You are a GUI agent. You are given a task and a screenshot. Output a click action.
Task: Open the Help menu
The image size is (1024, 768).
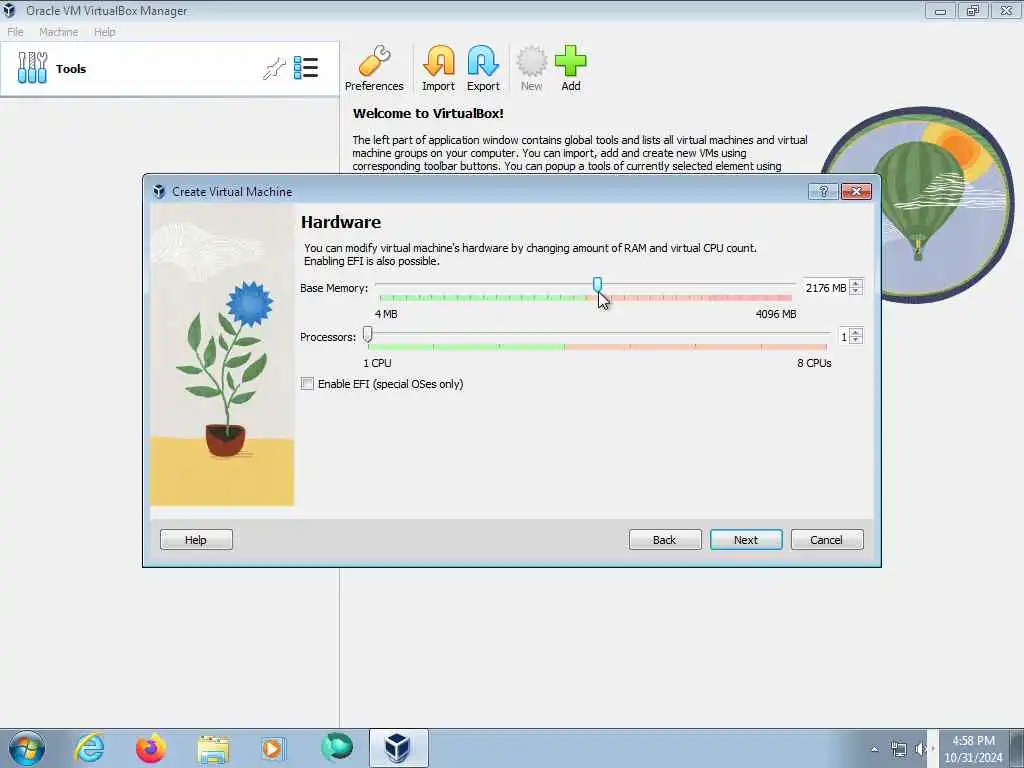click(x=104, y=32)
